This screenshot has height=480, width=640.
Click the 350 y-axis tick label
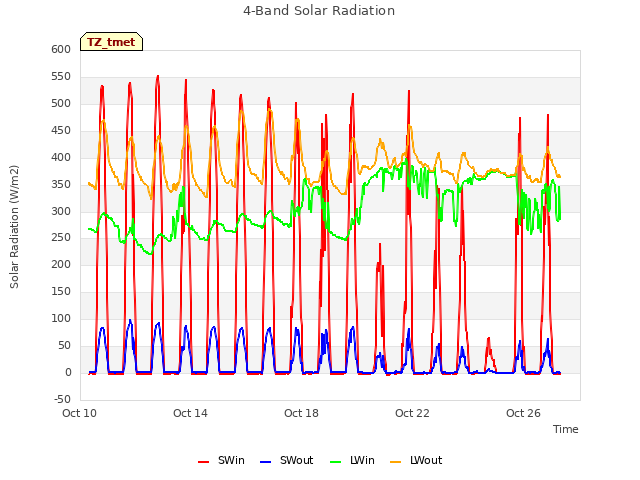(x=61, y=184)
